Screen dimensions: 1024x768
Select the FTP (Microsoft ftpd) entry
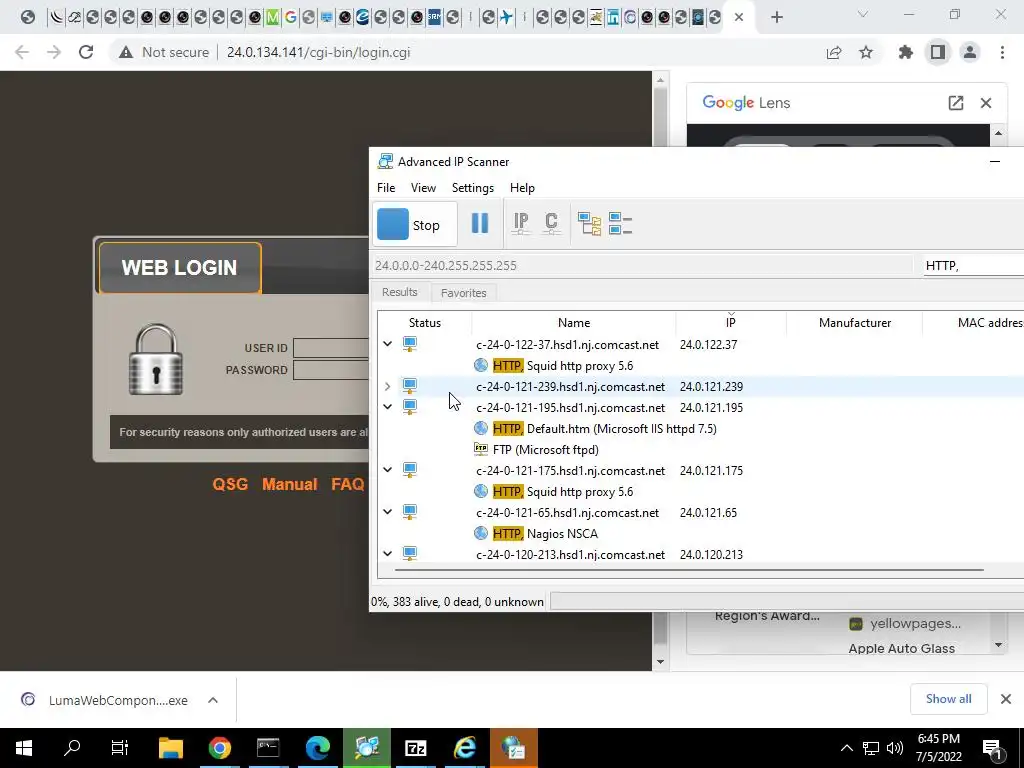(x=545, y=450)
